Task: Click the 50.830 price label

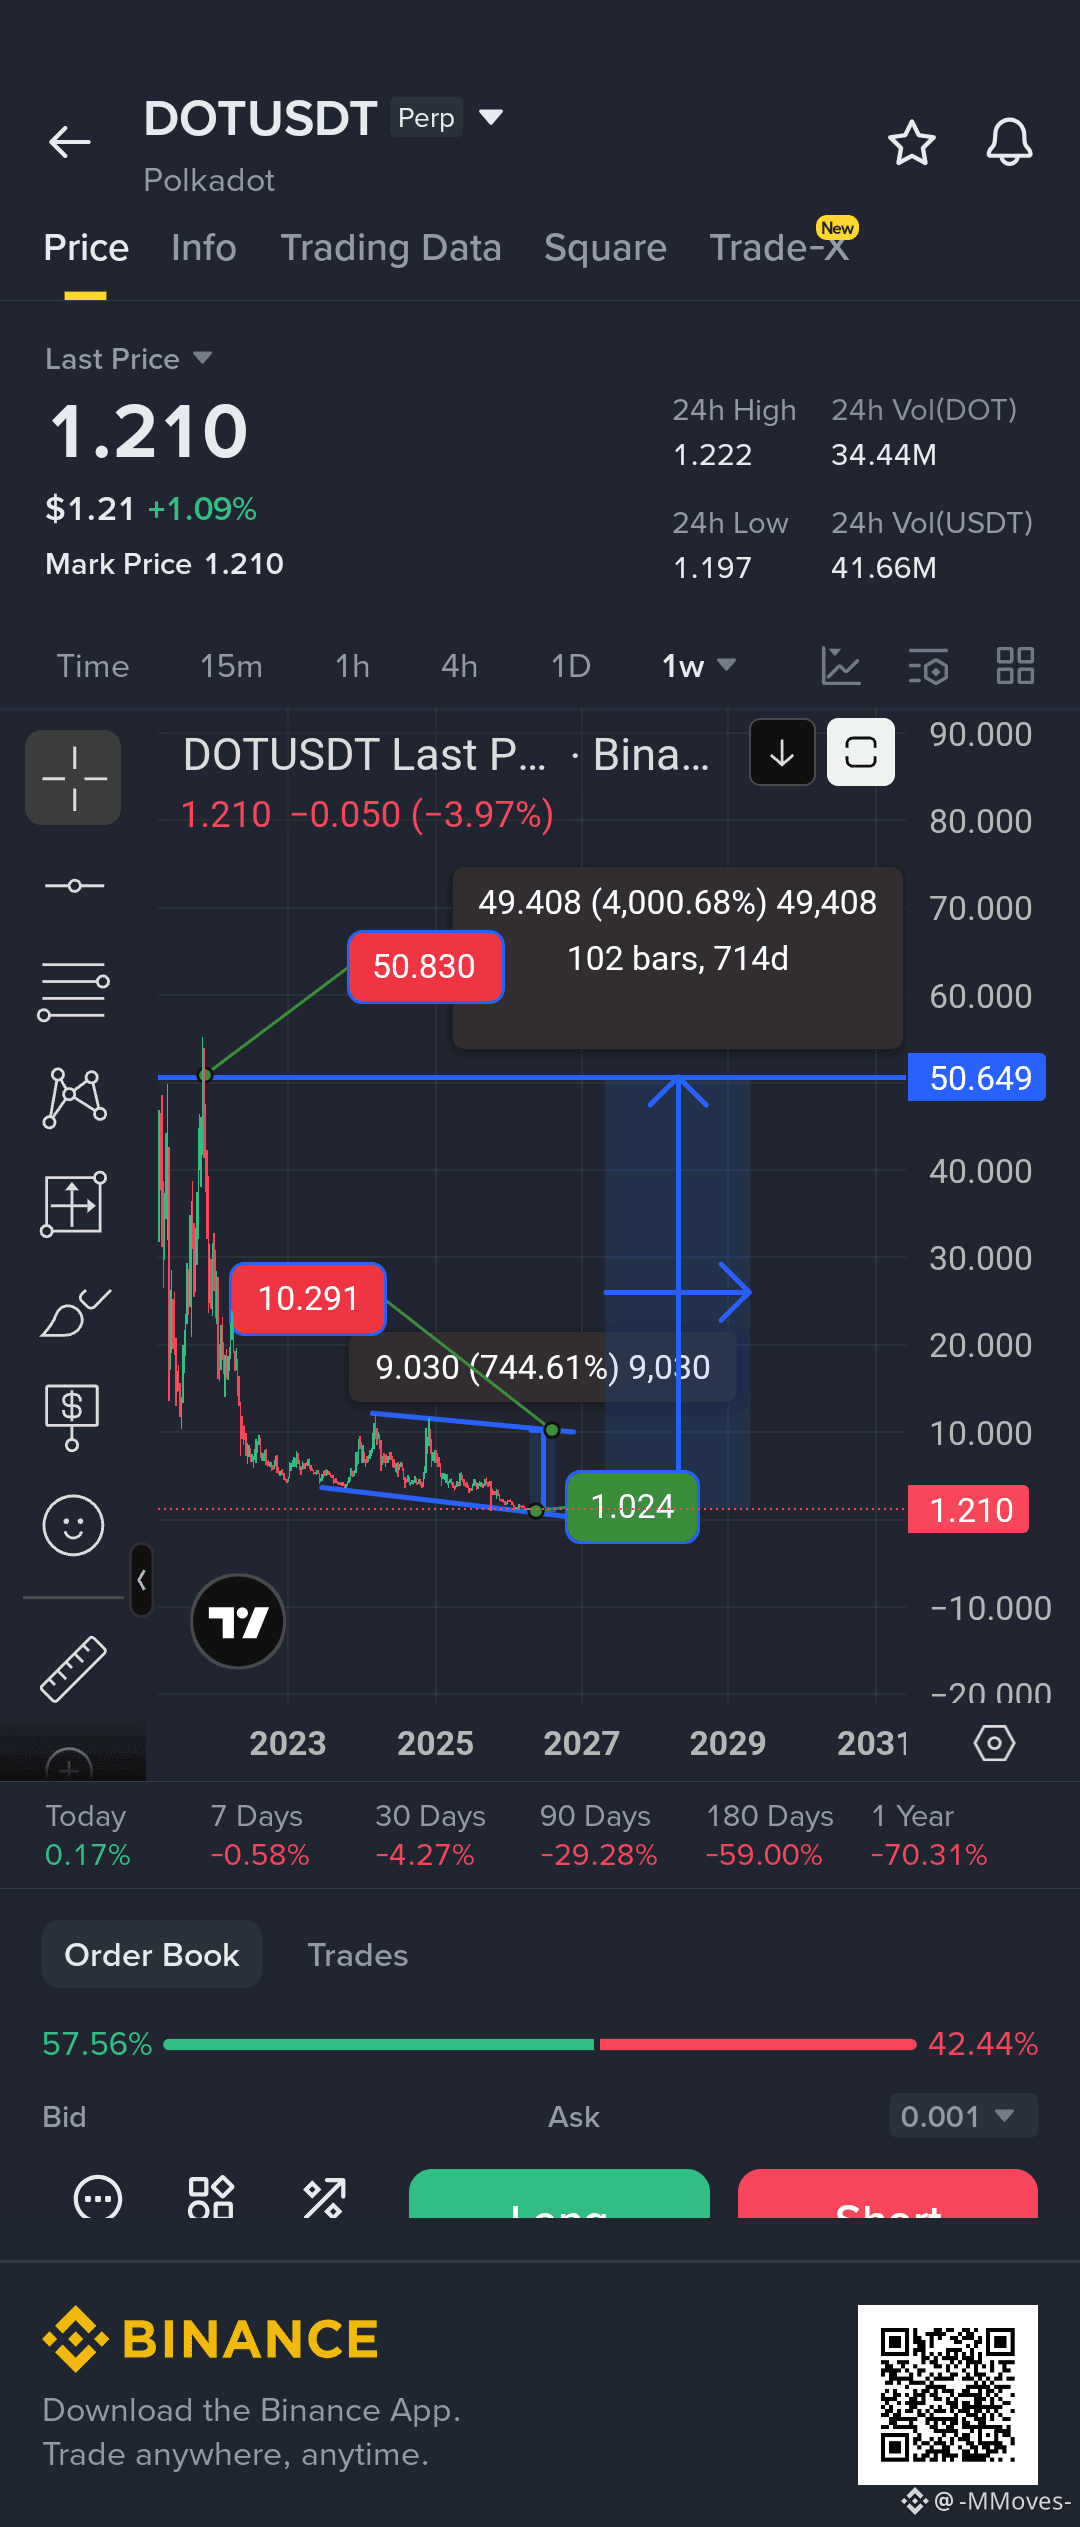Action: coord(425,966)
